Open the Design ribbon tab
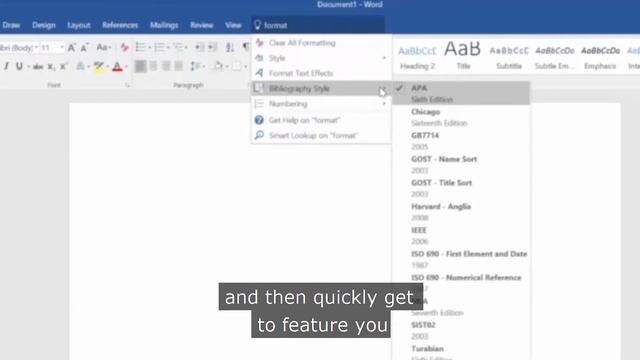This screenshot has height=360, width=640. tap(44, 25)
